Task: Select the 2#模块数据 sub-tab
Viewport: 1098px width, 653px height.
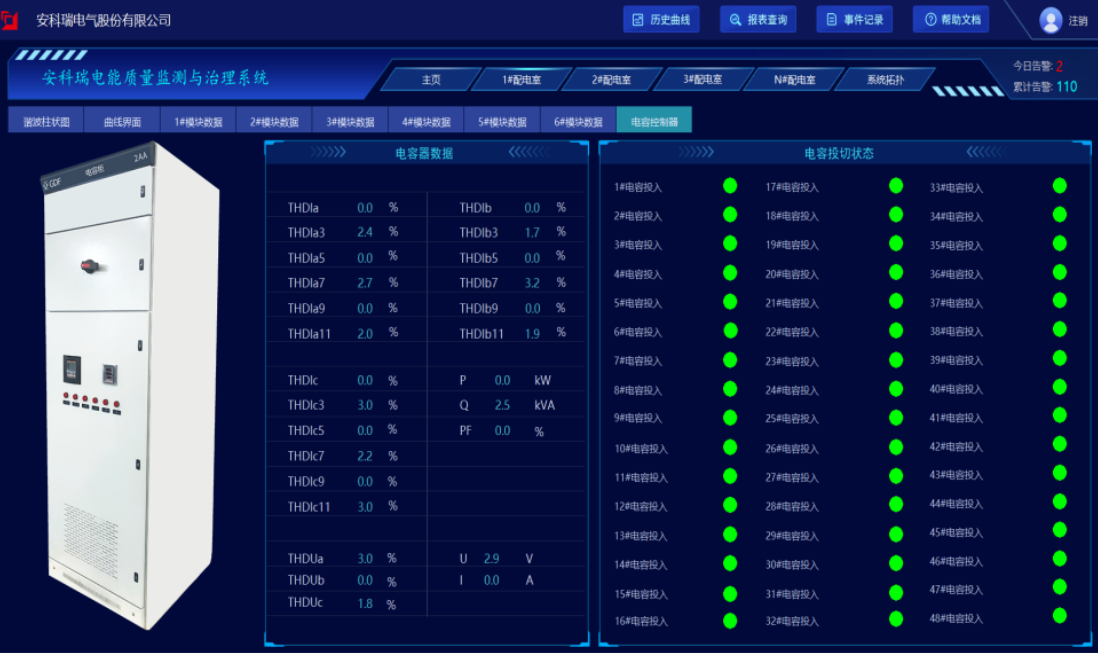Action: (x=274, y=120)
